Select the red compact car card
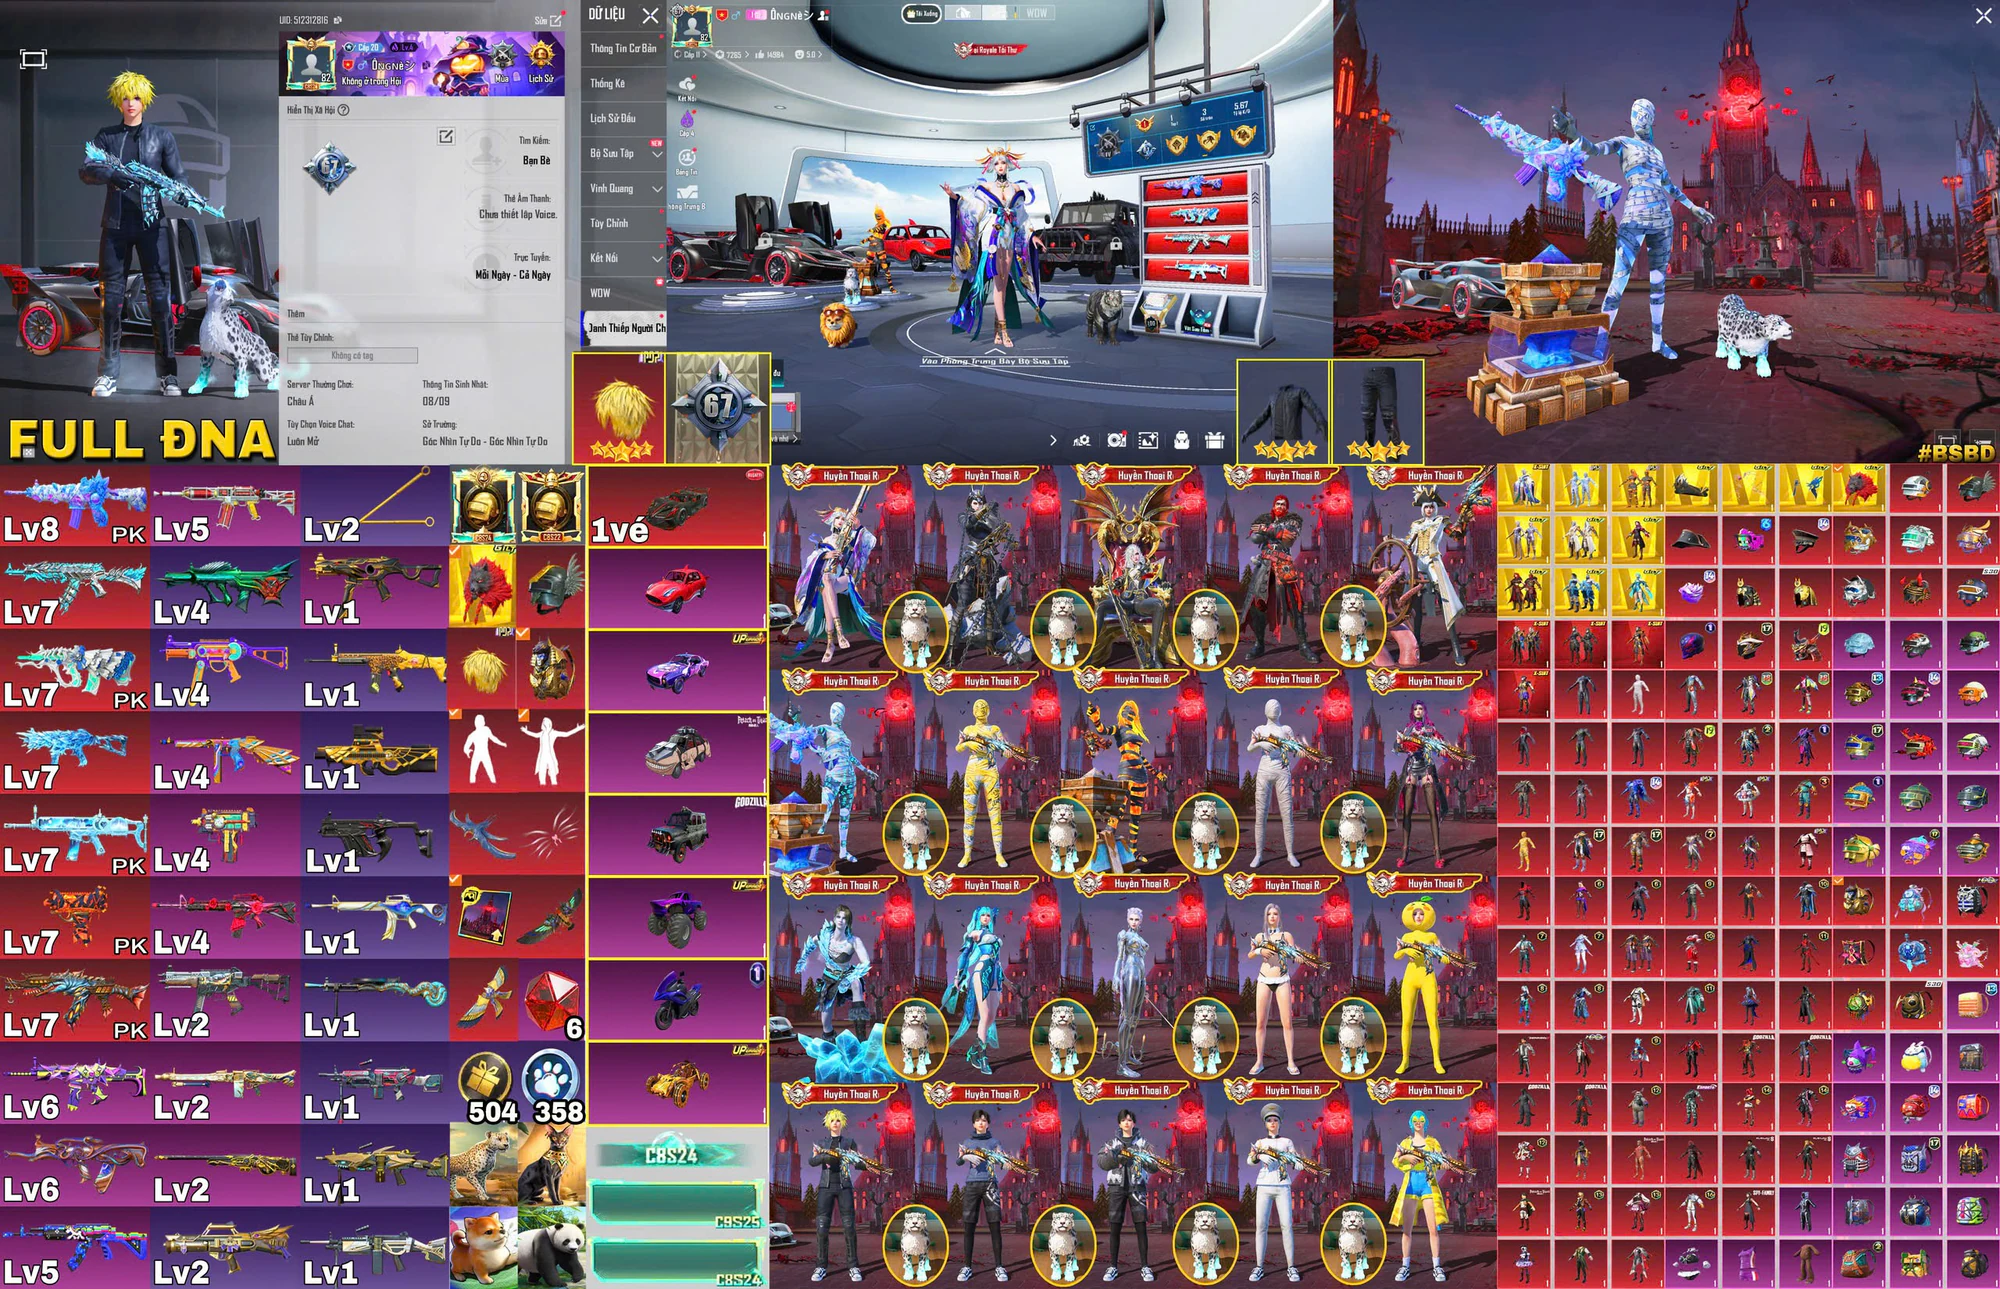The image size is (2000, 1289). pyautogui.click(x=678, y=589)
